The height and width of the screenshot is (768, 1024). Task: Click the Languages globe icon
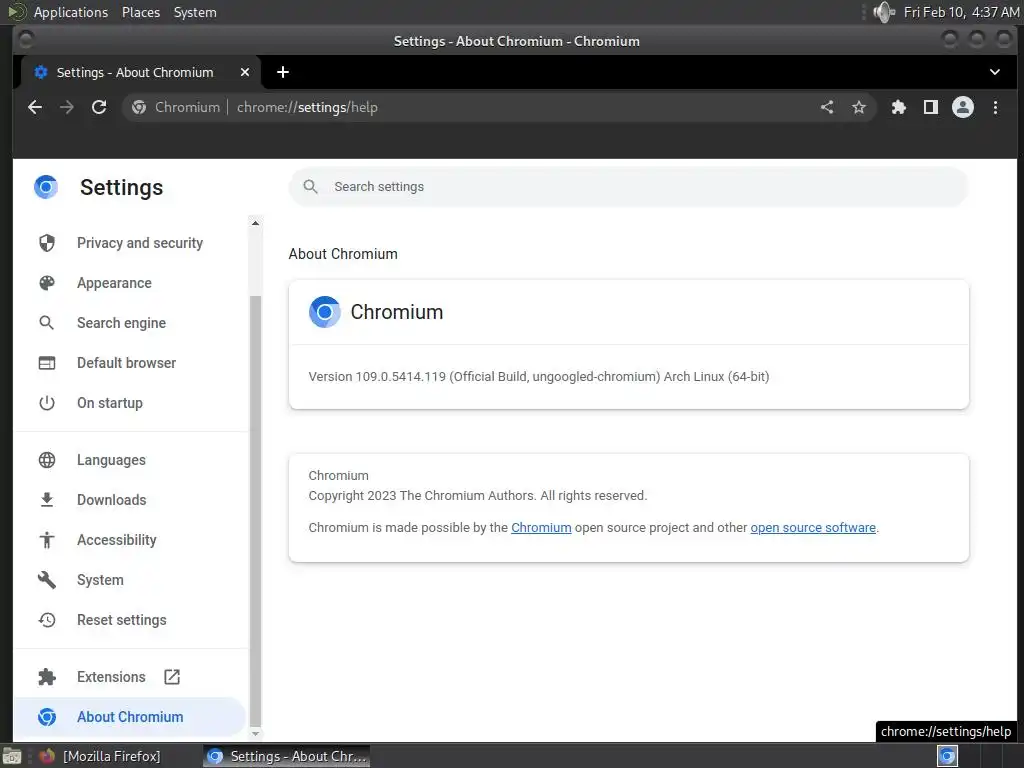tap(47, 460)
